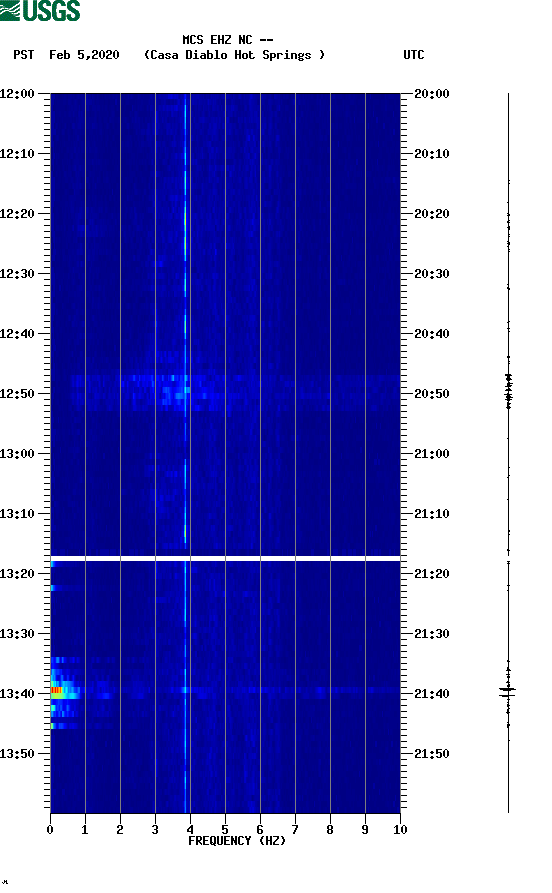This screenshot has width=552, height=893.
Task: Click the 13:10 PST time label
Action: pos(17,514)
